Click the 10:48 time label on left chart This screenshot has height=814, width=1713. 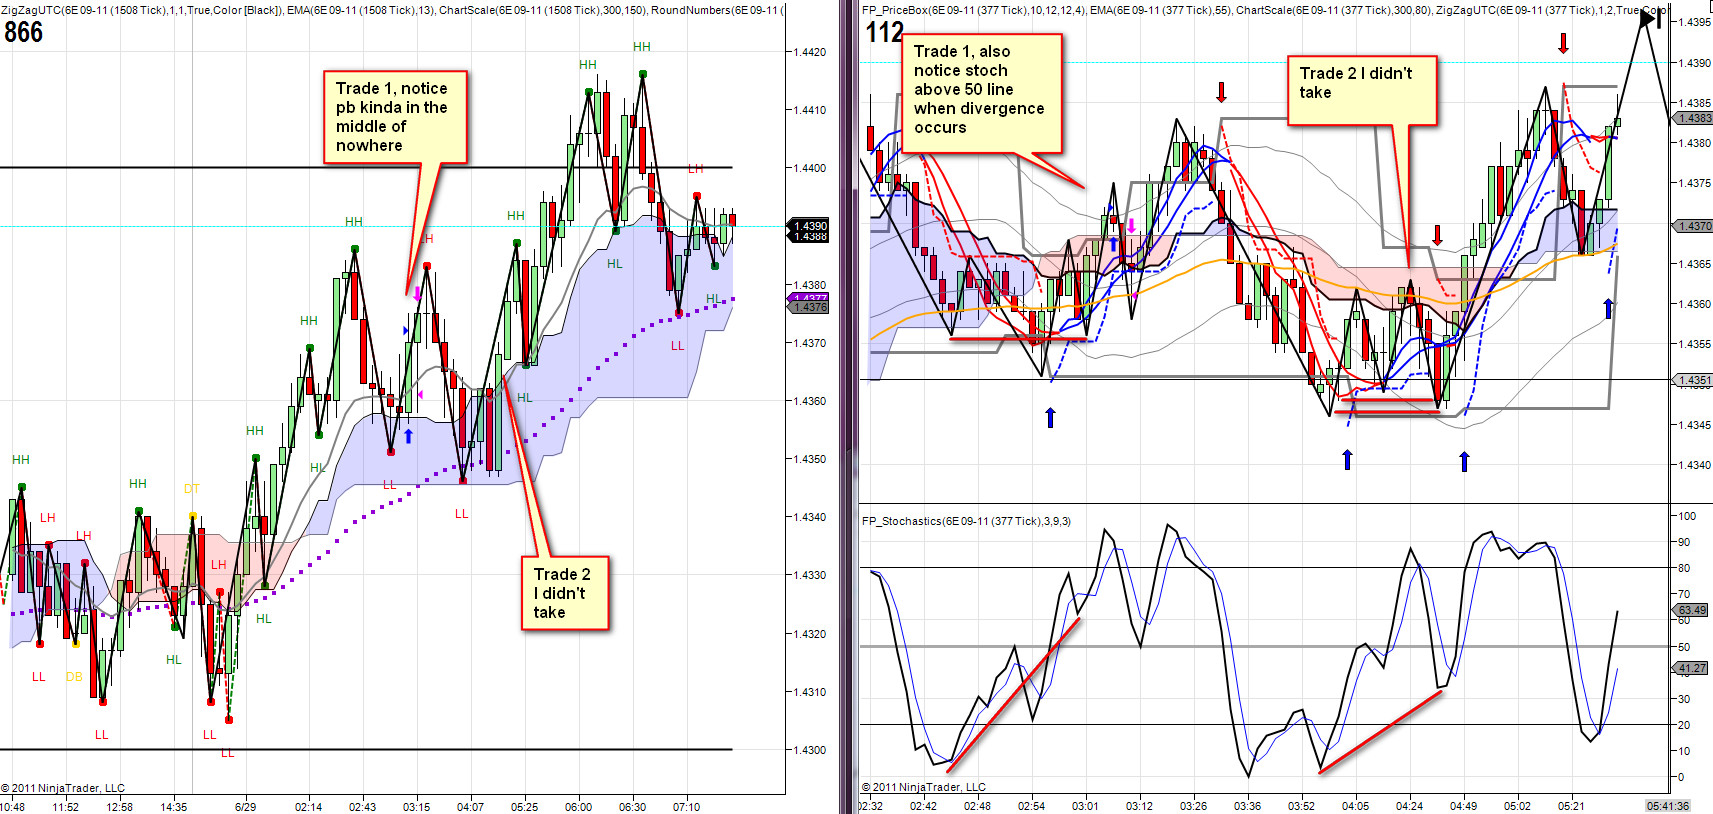click(x=13, y=807)
